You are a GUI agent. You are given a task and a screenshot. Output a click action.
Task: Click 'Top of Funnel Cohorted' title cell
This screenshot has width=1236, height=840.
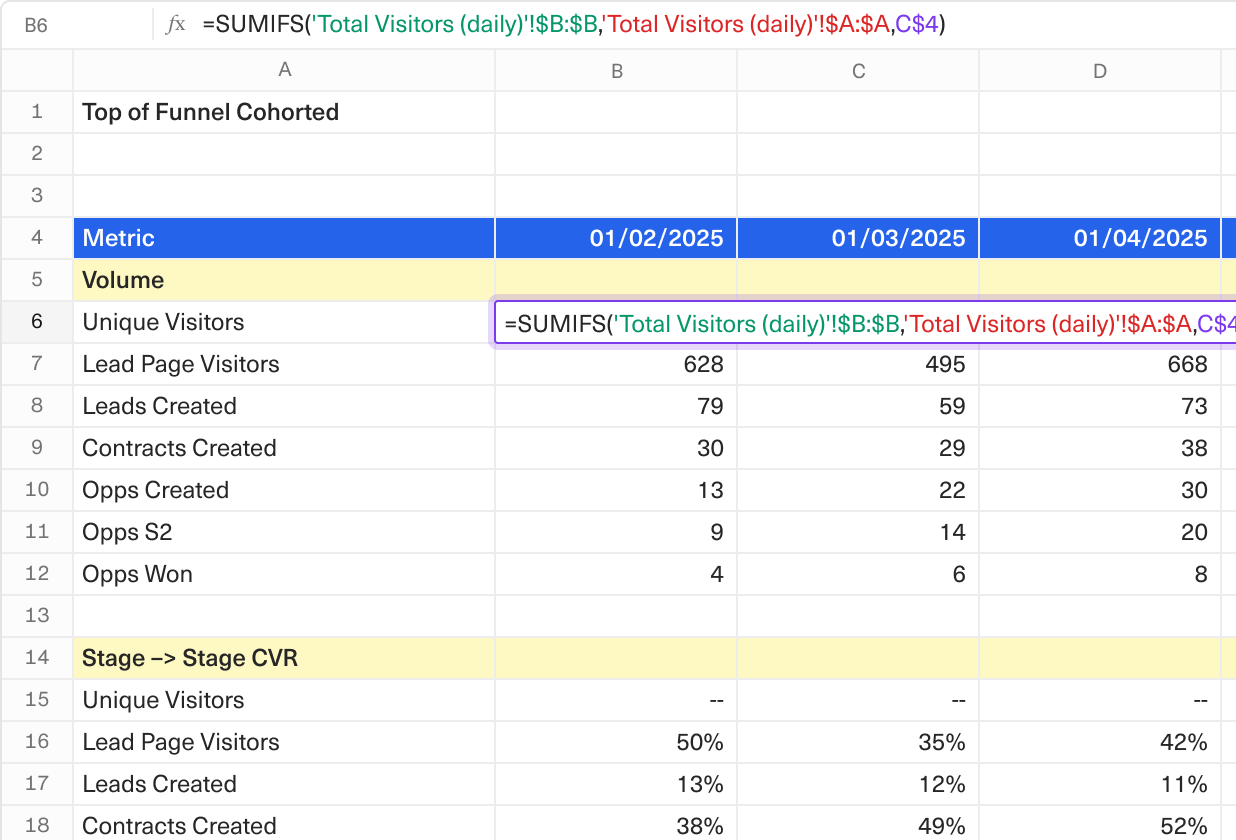coord(285,112)
